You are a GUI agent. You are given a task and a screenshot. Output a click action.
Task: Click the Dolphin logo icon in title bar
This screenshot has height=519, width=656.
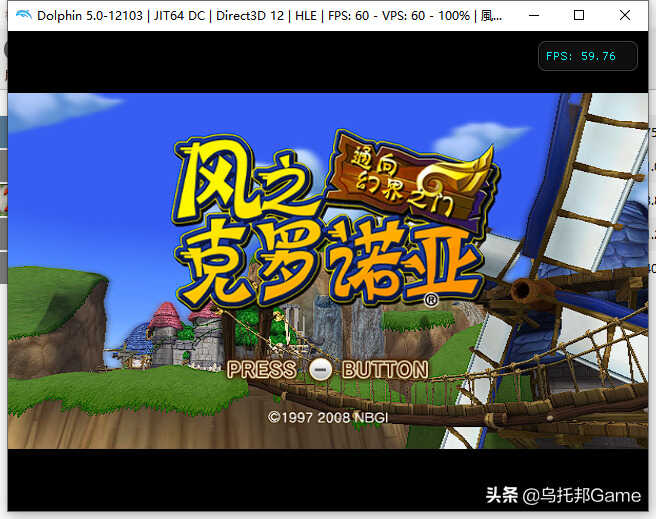pos(23,15)
